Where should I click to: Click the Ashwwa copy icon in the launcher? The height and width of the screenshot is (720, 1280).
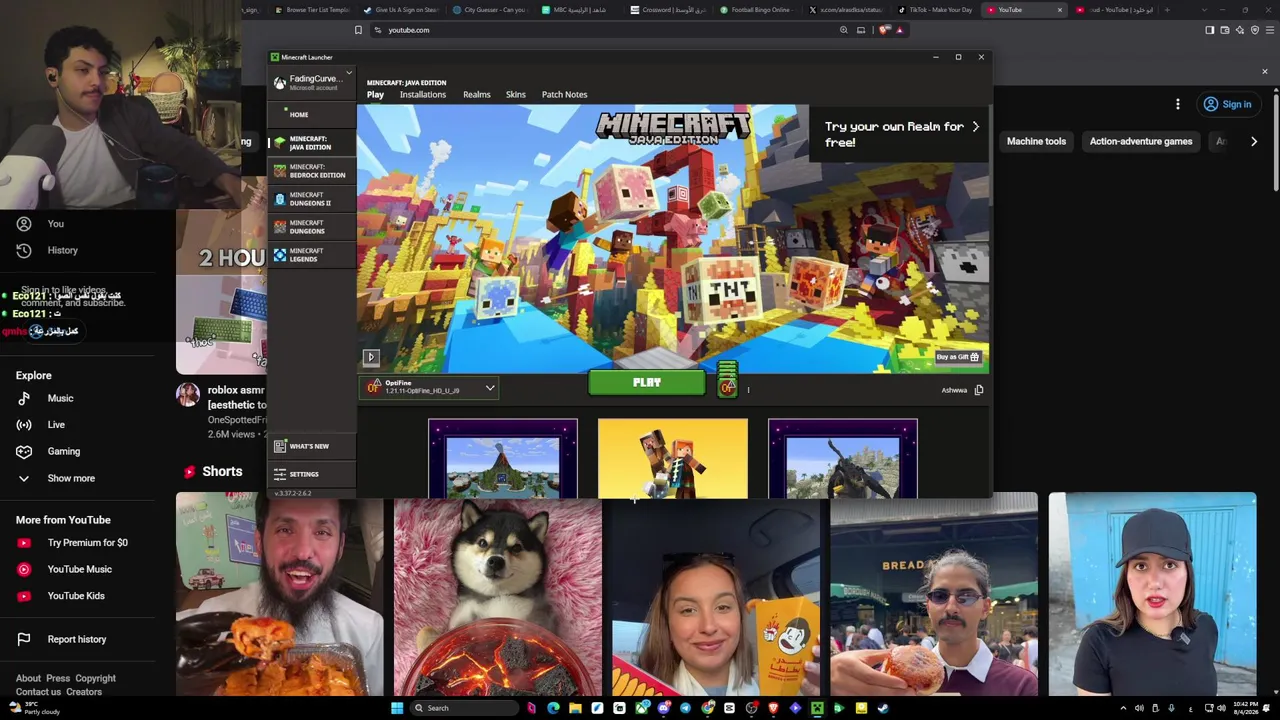pyautogui.click(x=979, y=390)
